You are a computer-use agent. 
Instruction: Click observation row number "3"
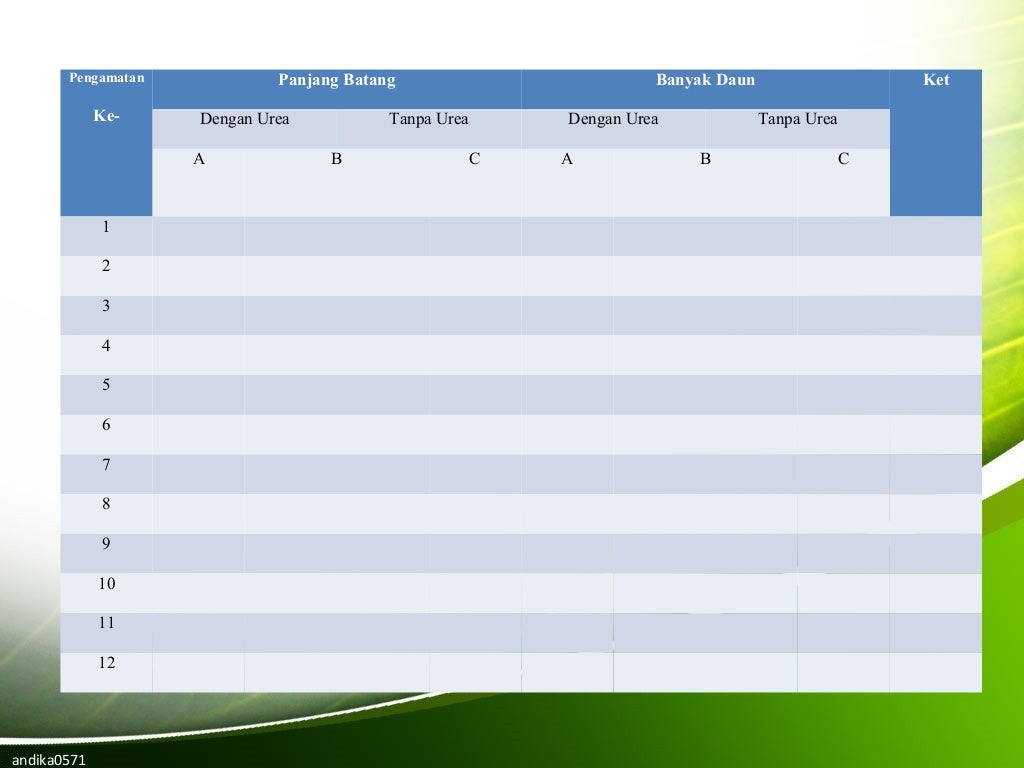(x=106, y=306)
